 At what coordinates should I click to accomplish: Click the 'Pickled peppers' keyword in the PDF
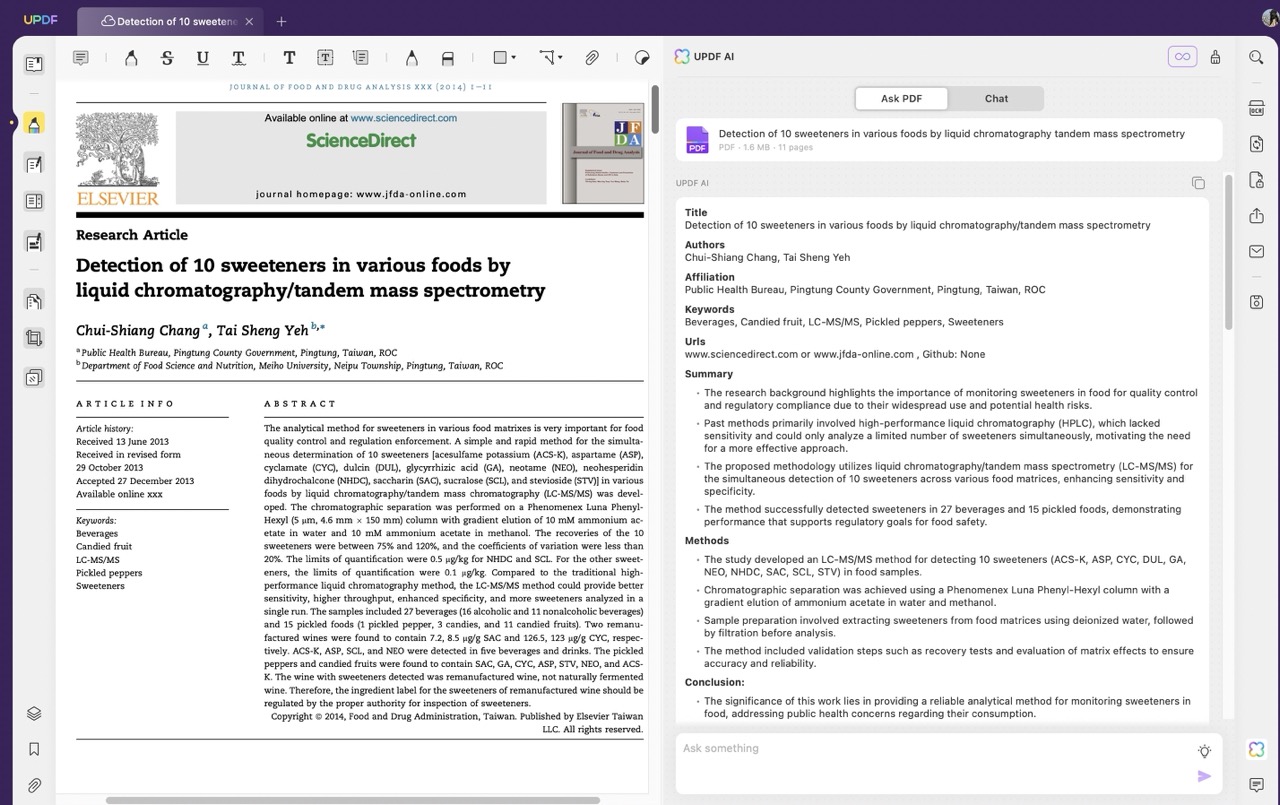coord(109,573)
